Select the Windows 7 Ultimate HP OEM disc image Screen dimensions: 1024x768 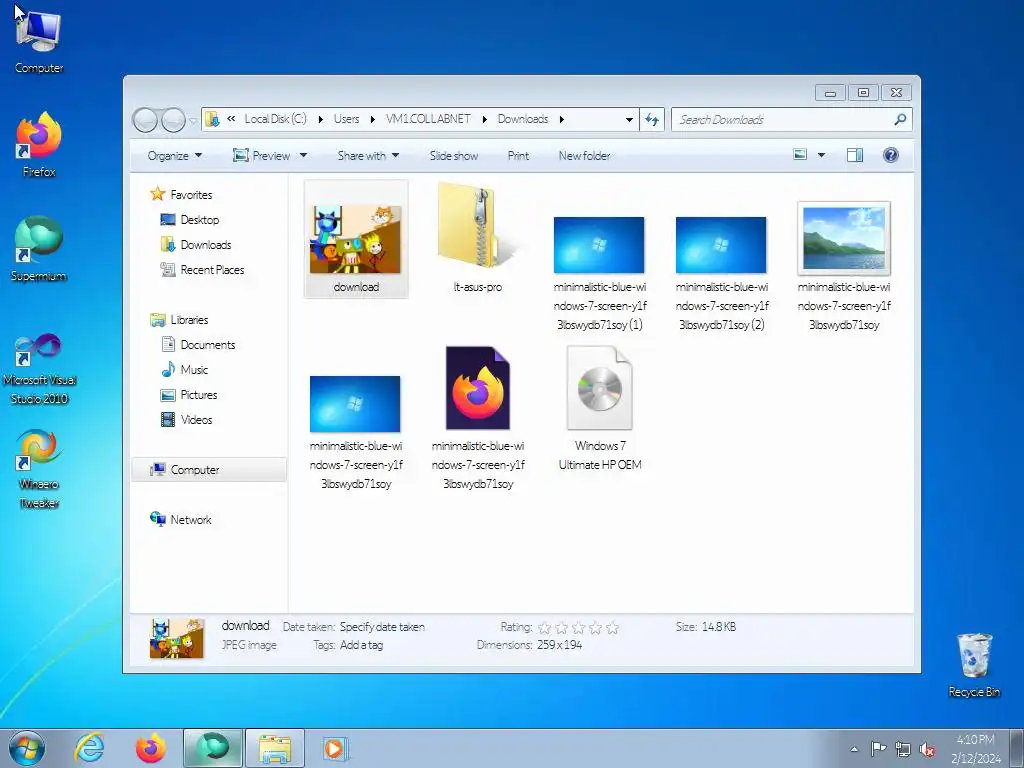[600, 408]
